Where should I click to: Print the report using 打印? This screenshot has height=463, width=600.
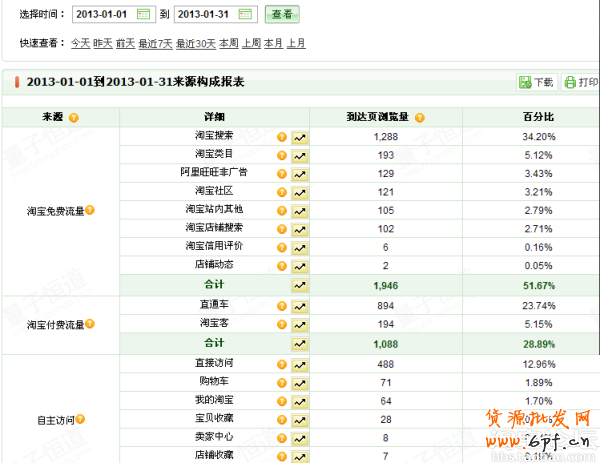581,82
